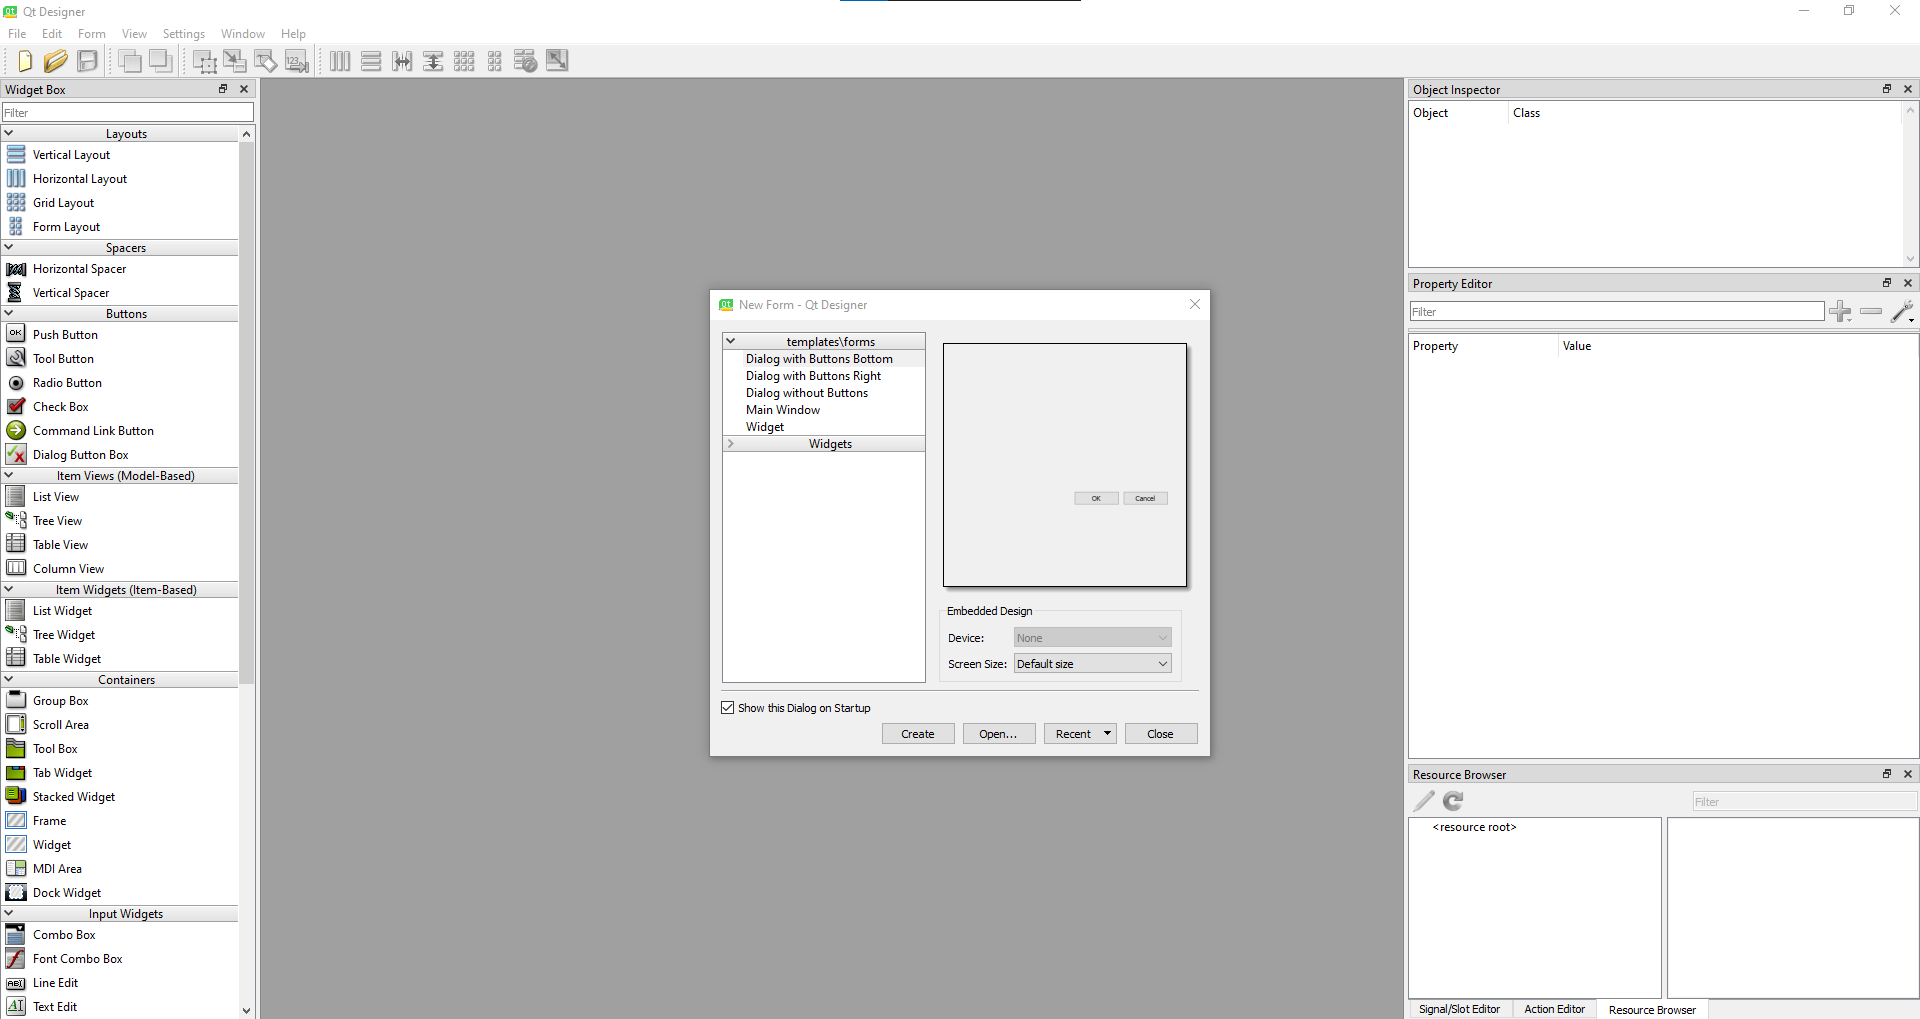This screenshot has height=1019, width=1920.
Task: Switch to the Action Editor tab
Action: (1554, 1009)
